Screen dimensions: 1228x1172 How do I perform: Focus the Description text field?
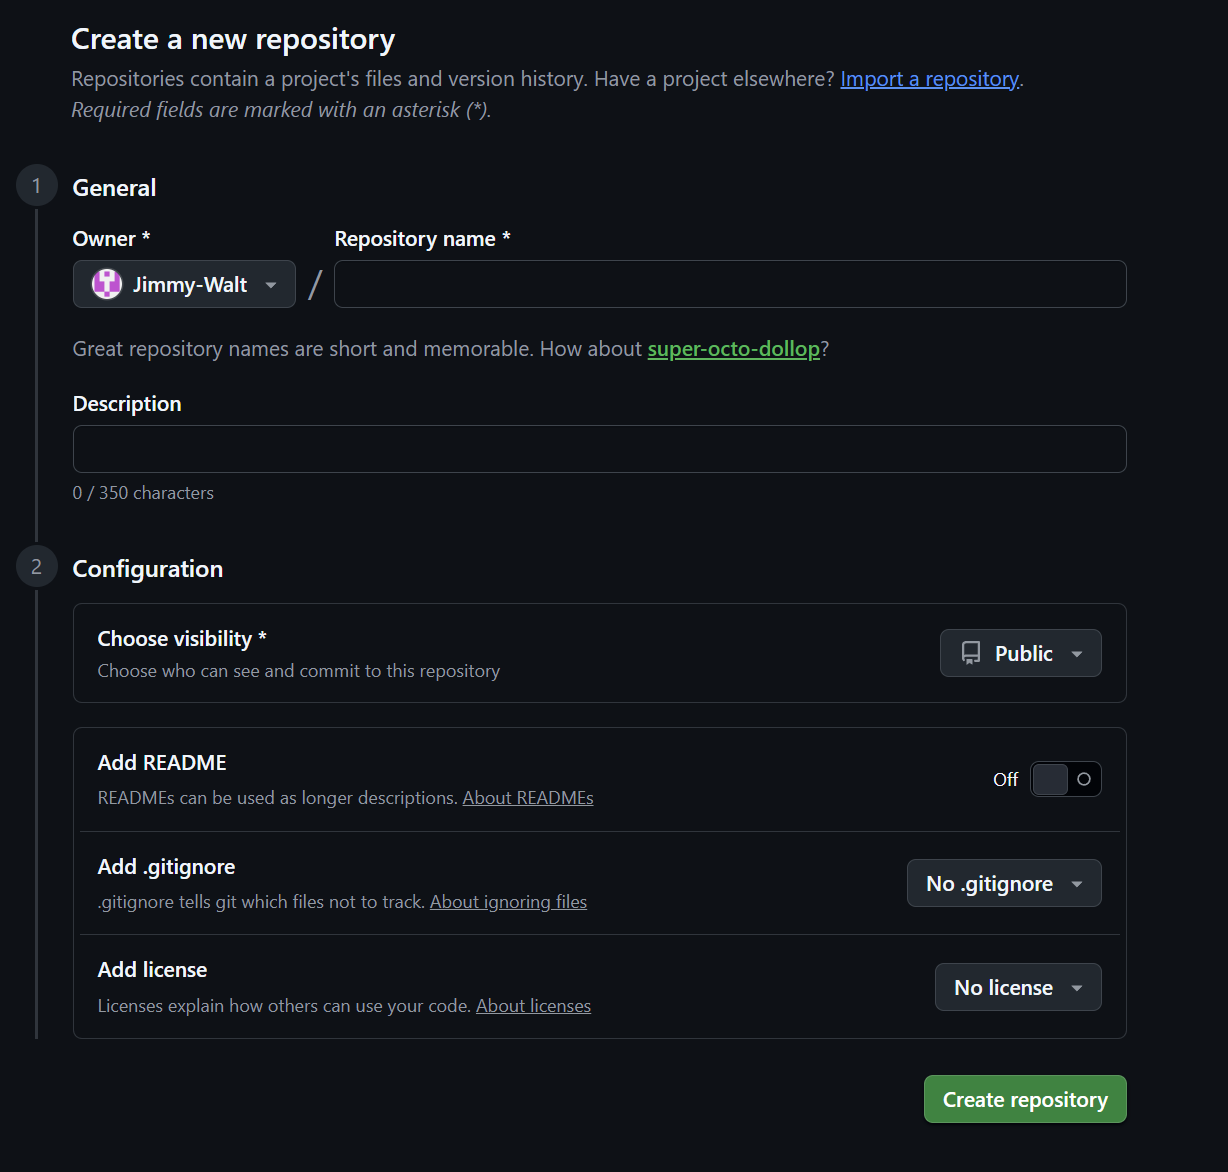point(600,449)
